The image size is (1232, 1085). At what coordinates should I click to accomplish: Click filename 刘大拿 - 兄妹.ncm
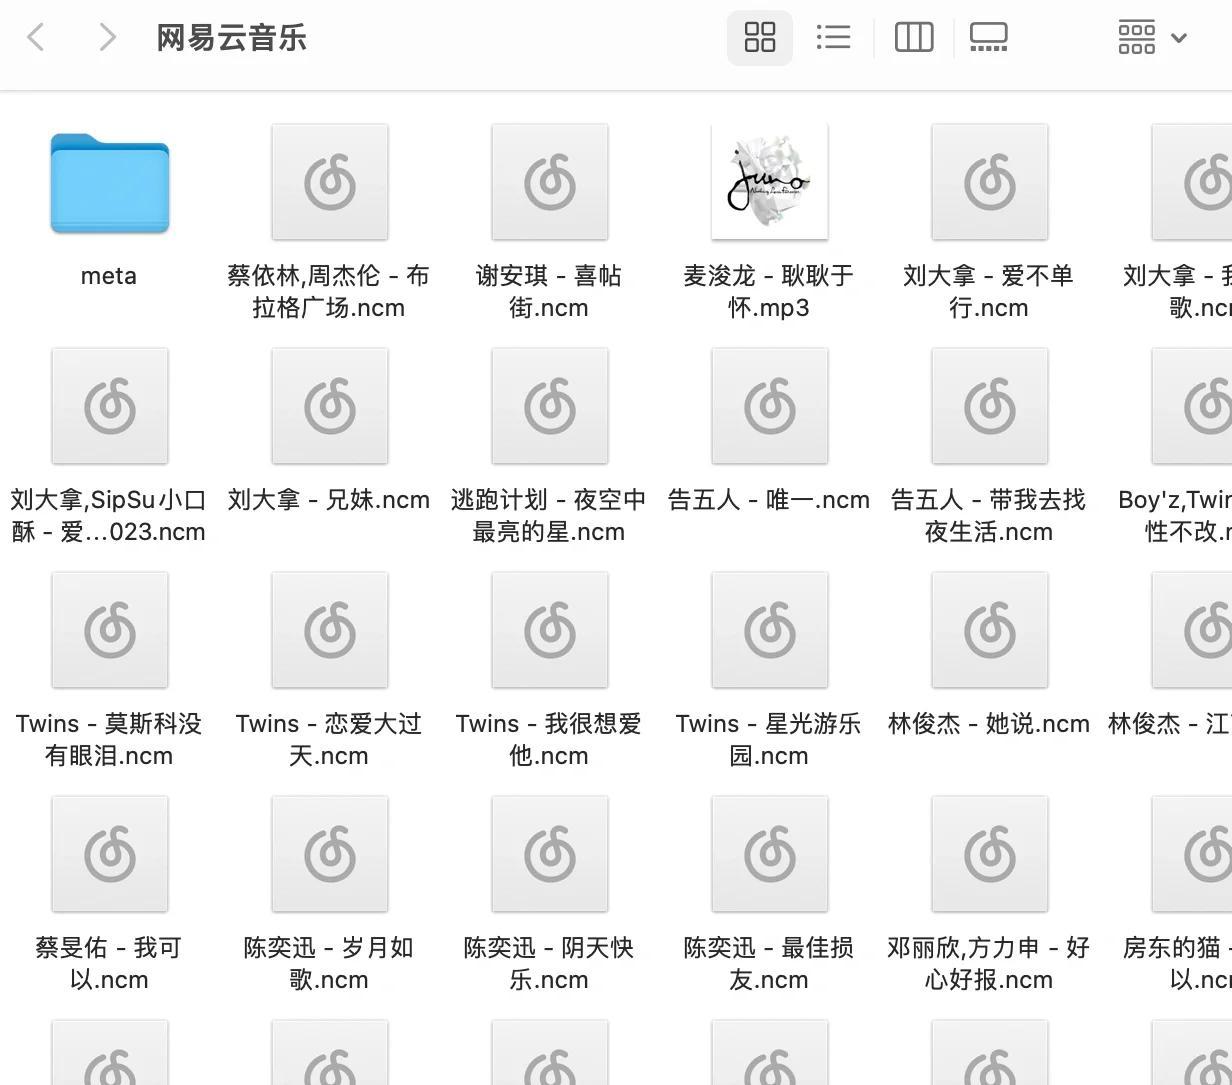click(x=329, y=499)
